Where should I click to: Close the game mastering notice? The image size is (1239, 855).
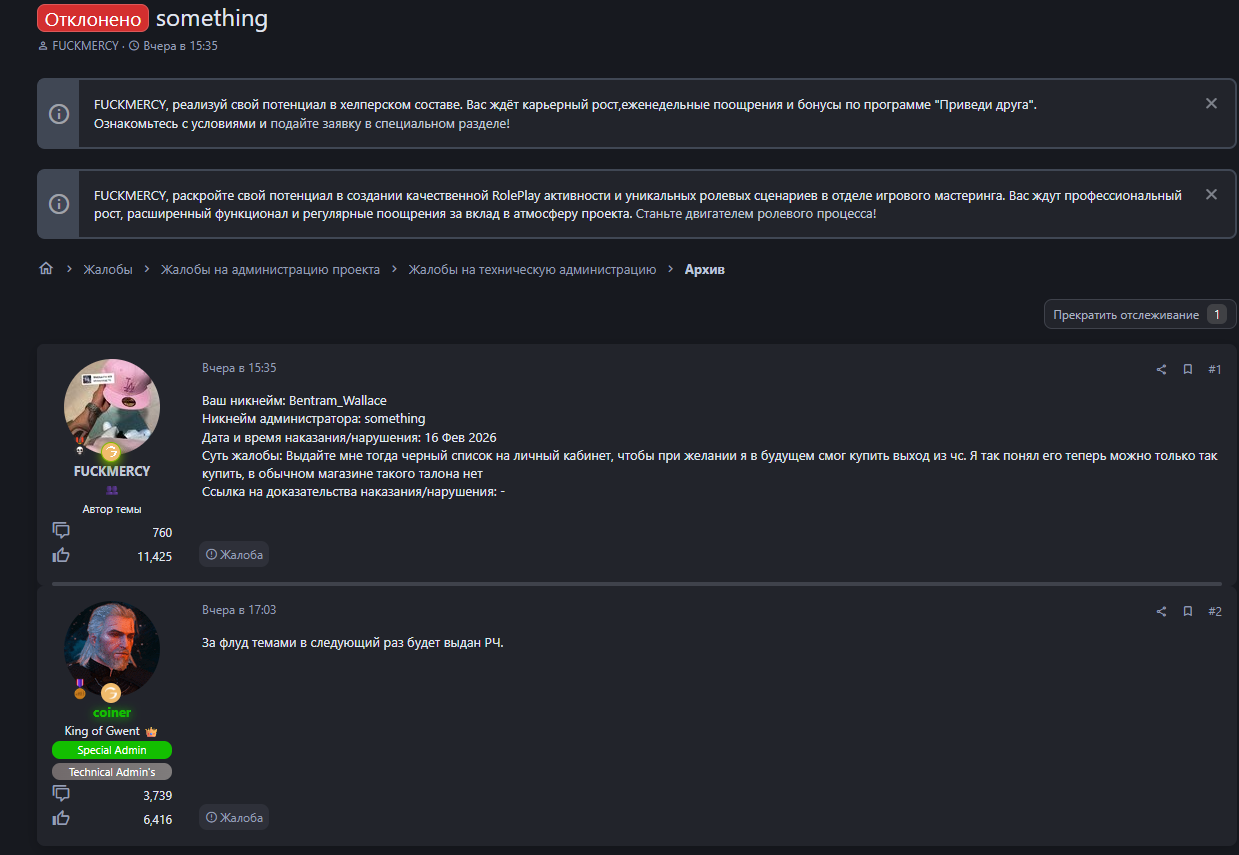point(1211,195)
